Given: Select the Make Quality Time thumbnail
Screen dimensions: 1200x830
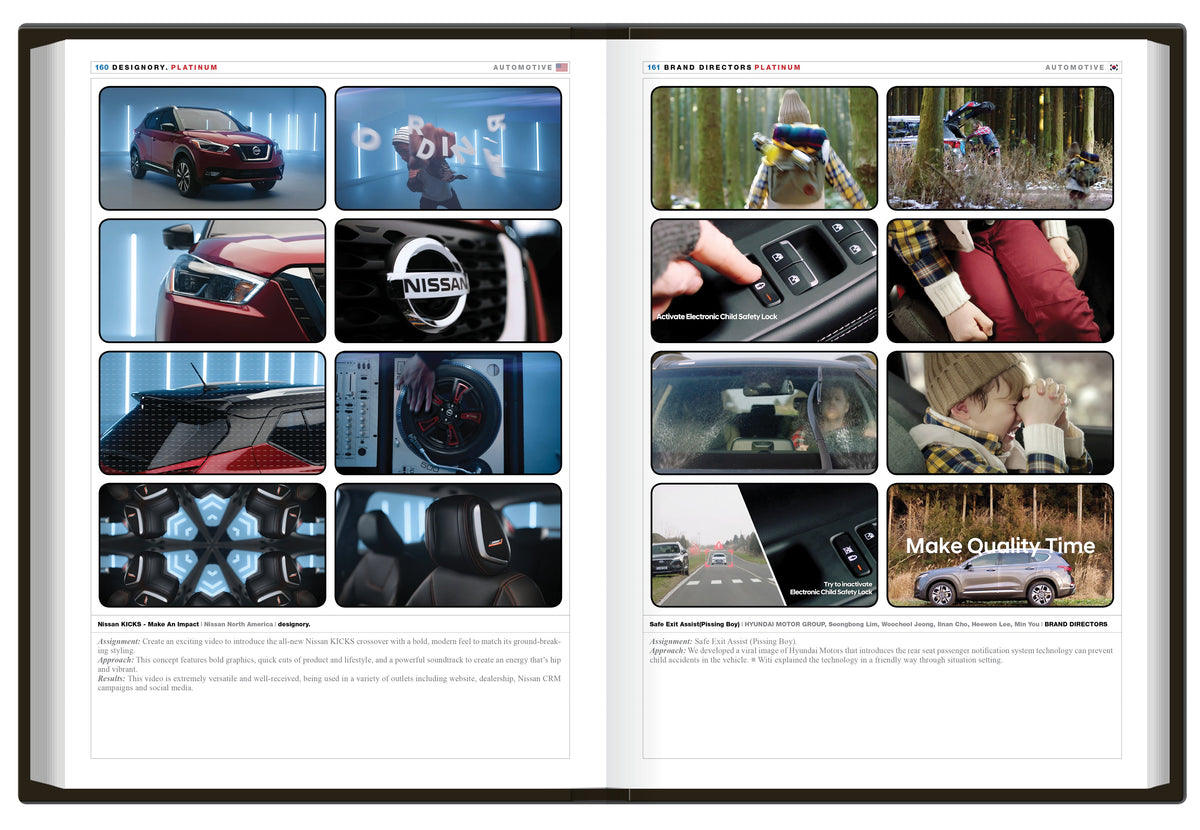Looking at the screenshot, I should tap(1000, 545).
